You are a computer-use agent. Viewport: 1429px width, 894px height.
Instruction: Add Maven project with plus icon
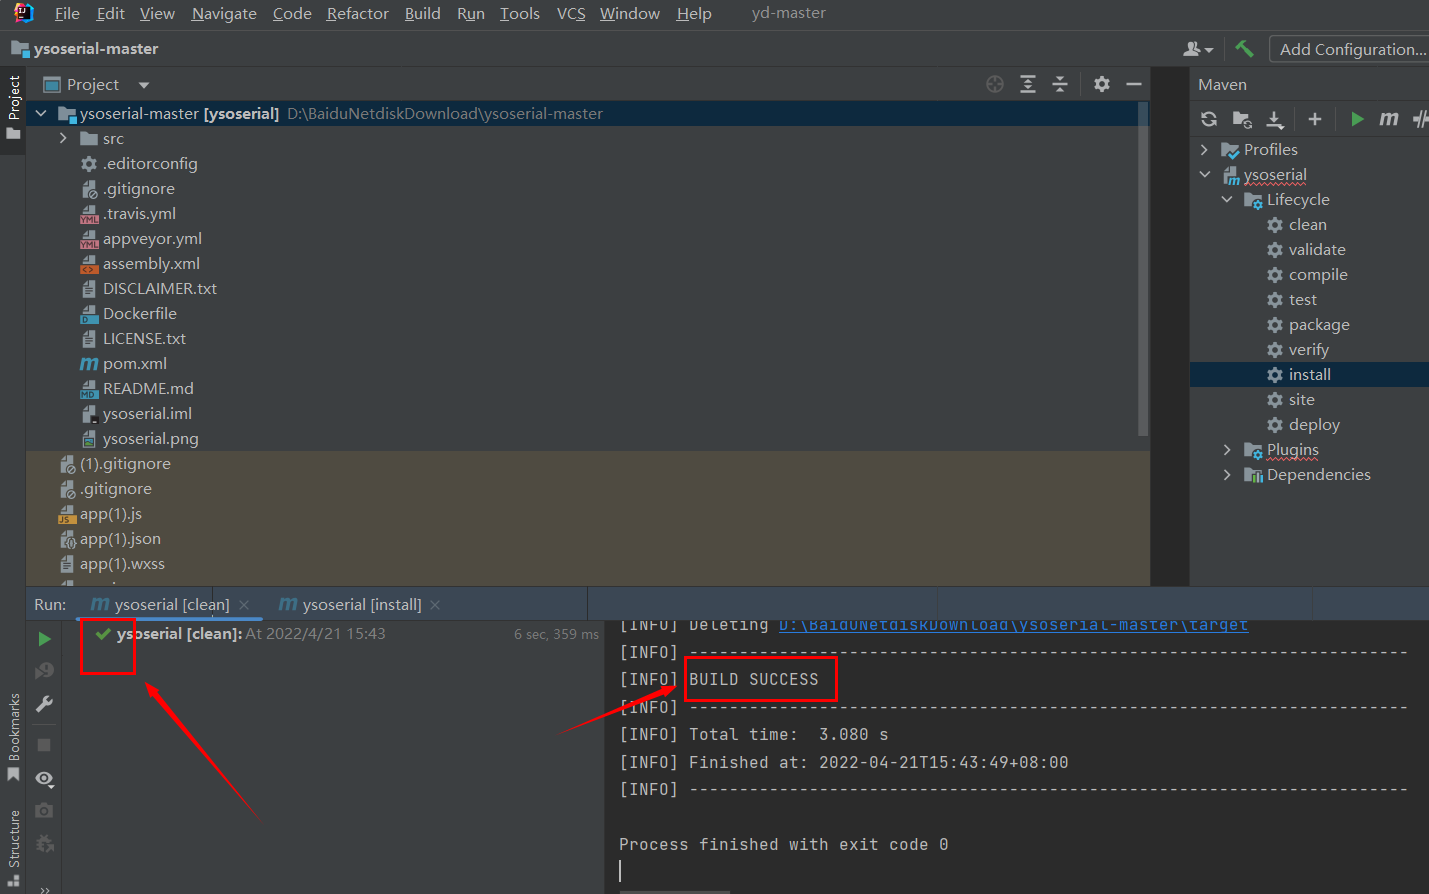click(1315, 119)
